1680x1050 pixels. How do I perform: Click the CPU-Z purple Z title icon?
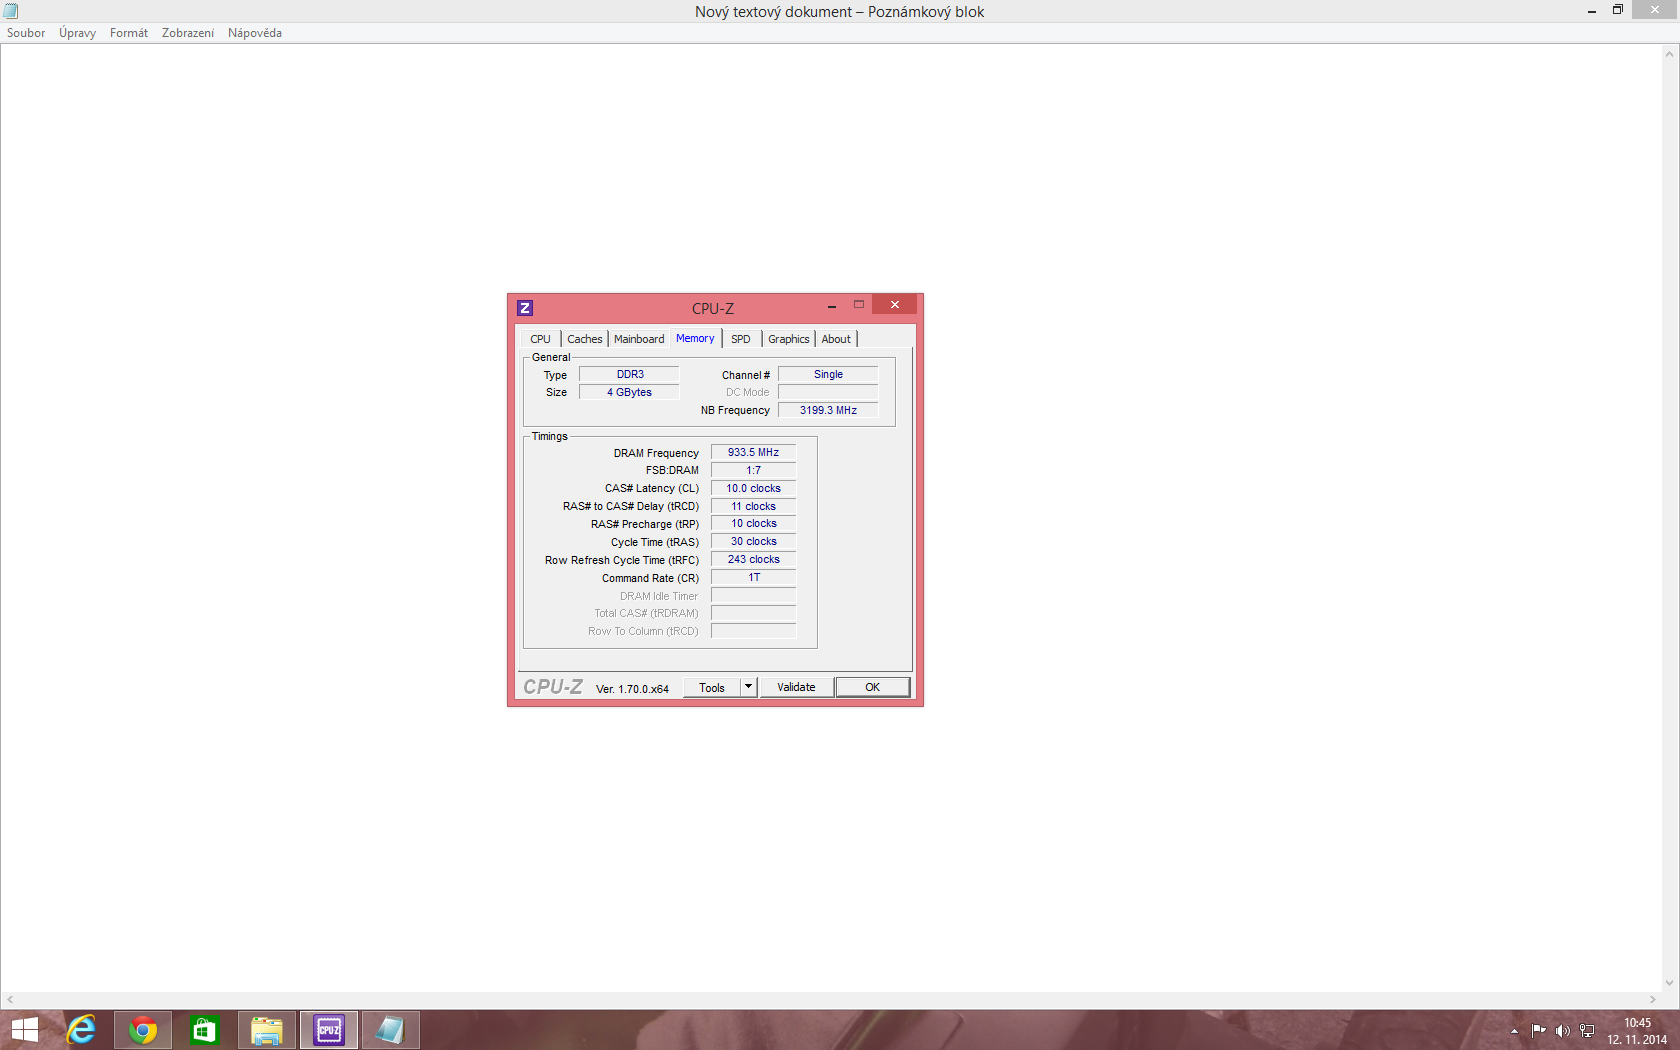[x=525, y=308]
